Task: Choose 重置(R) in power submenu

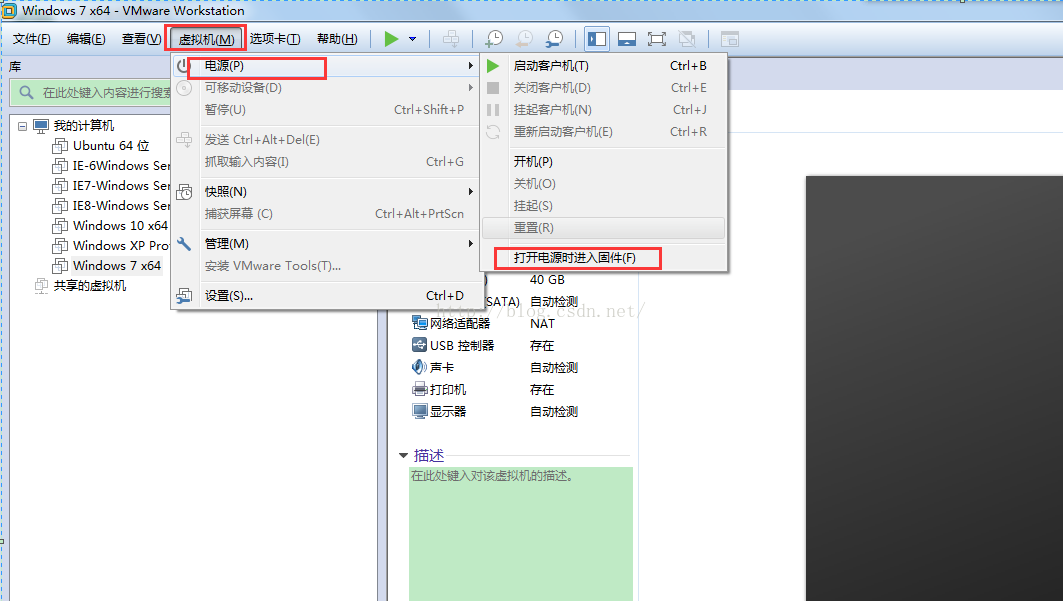Action: pyautogui.click(x=603, y=228)
